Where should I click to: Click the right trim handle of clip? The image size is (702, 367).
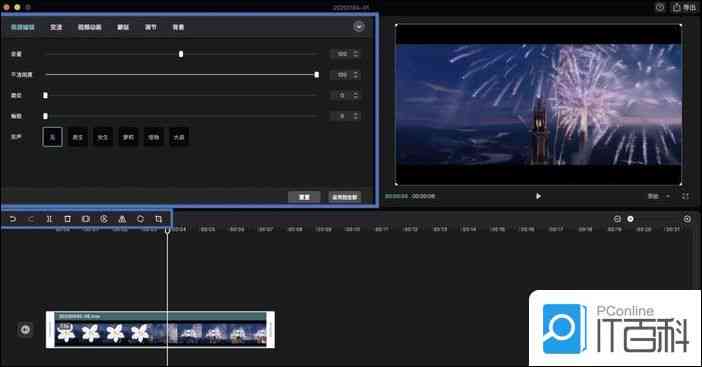coord(270,330)
